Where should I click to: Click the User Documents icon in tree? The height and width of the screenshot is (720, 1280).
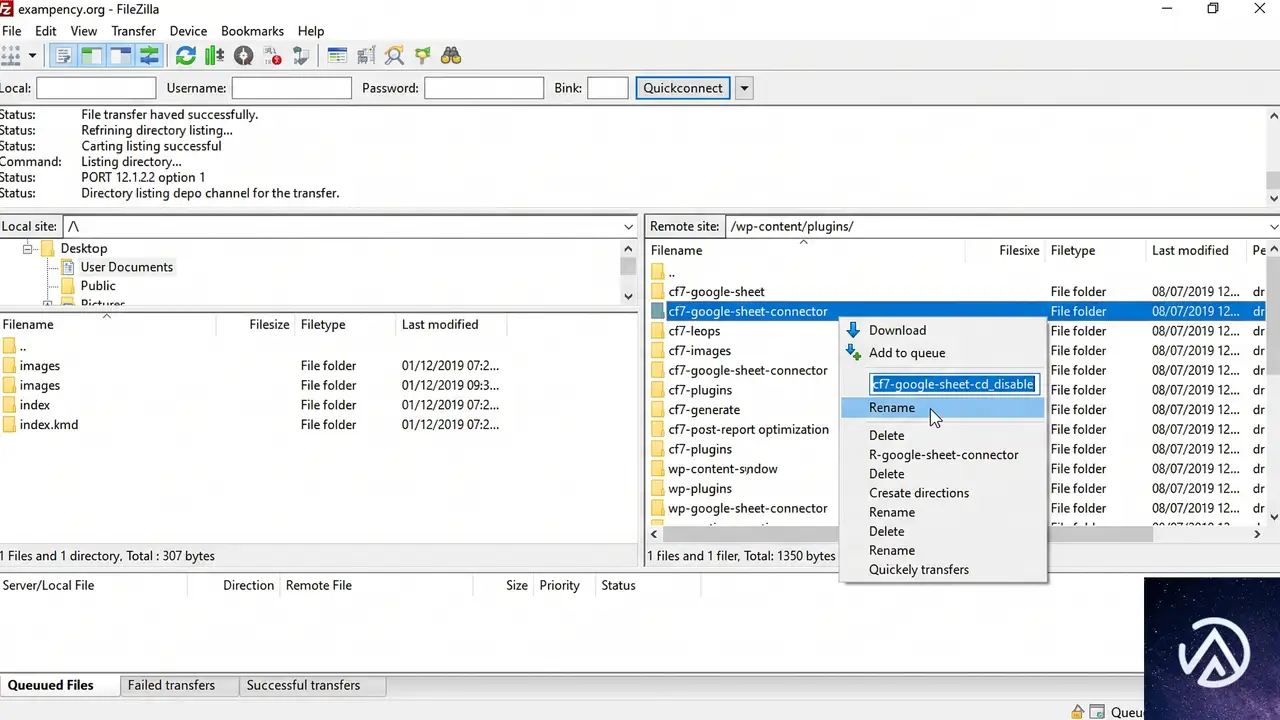point(68,267)
